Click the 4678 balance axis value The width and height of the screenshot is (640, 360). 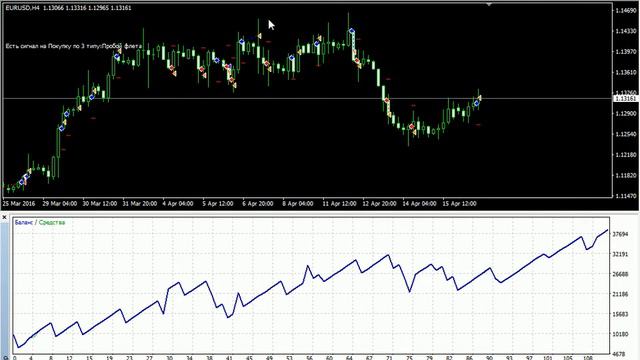point(620,354)
